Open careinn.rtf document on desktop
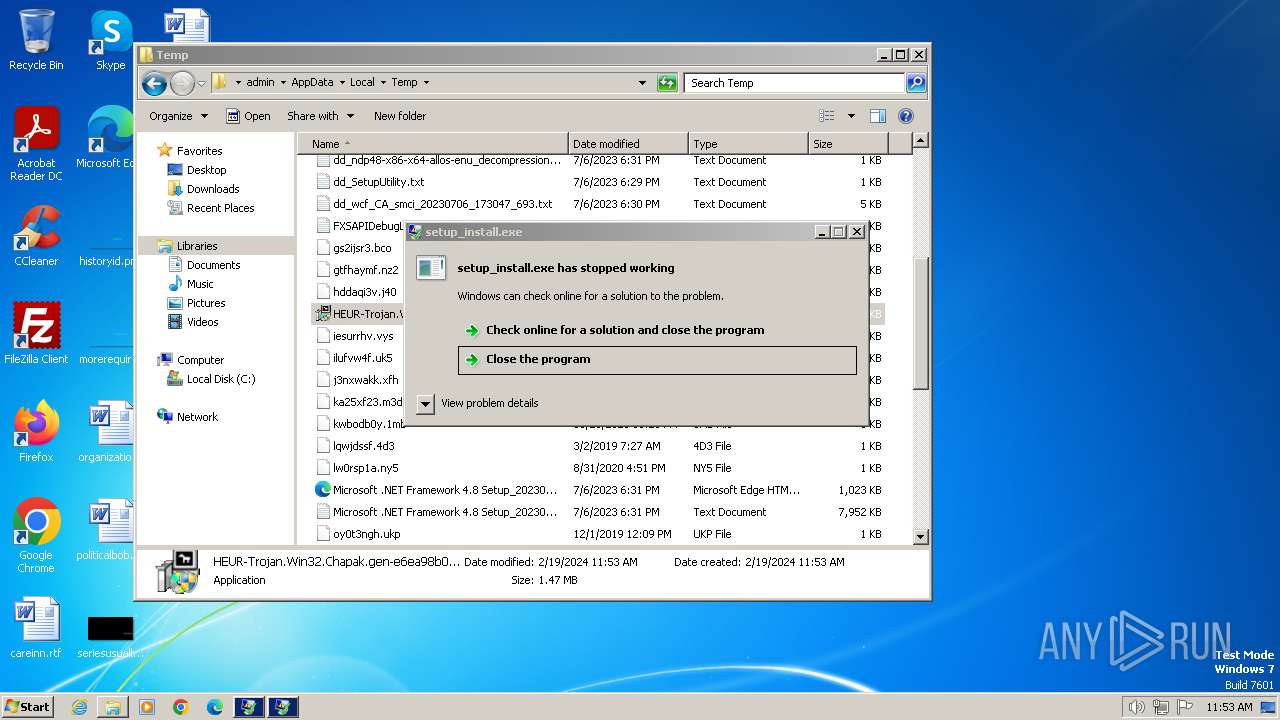 point(36,628)
